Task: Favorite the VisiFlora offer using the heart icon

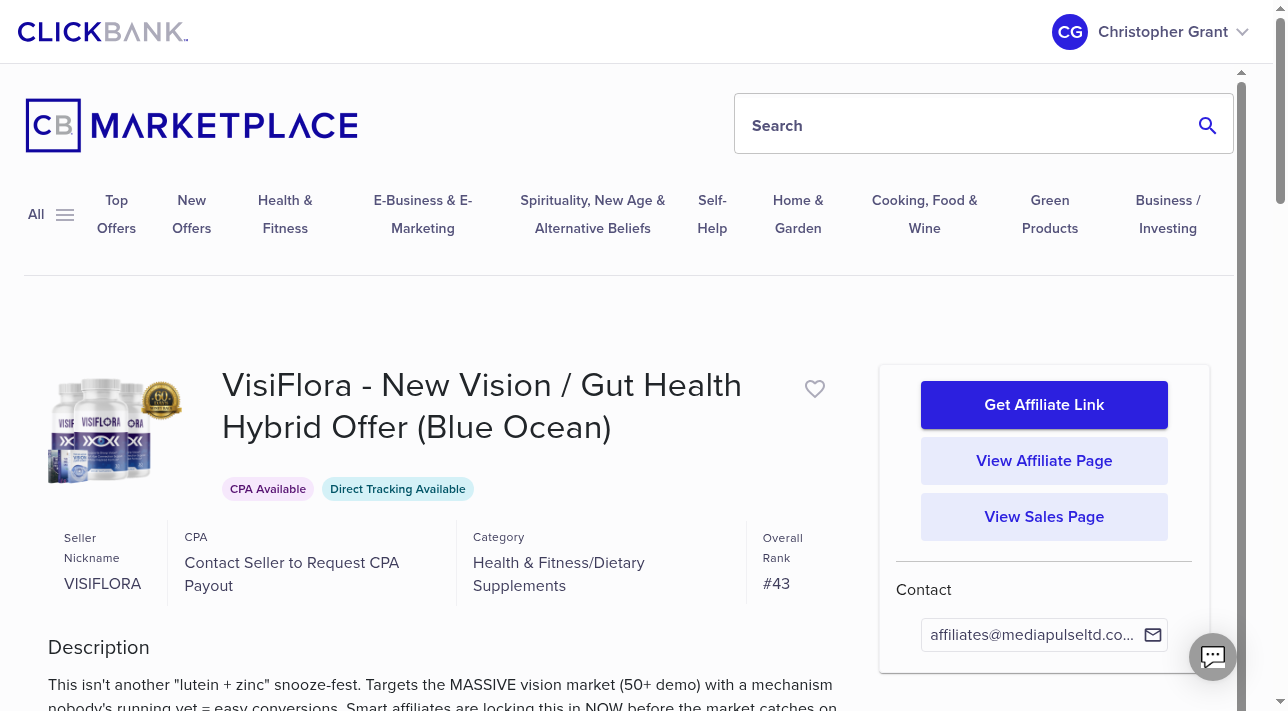Action: coord(815,389)
